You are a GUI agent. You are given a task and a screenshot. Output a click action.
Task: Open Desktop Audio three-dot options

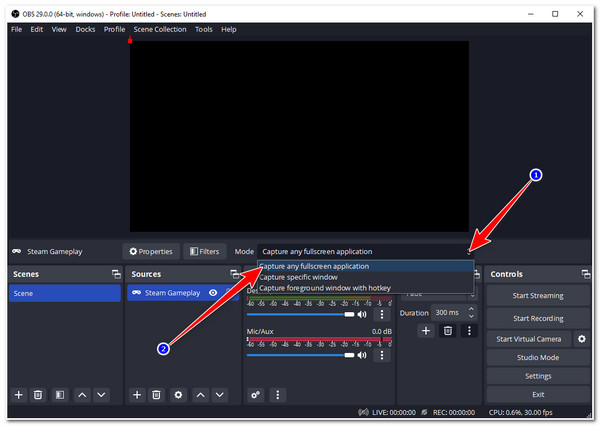point(382,314)
